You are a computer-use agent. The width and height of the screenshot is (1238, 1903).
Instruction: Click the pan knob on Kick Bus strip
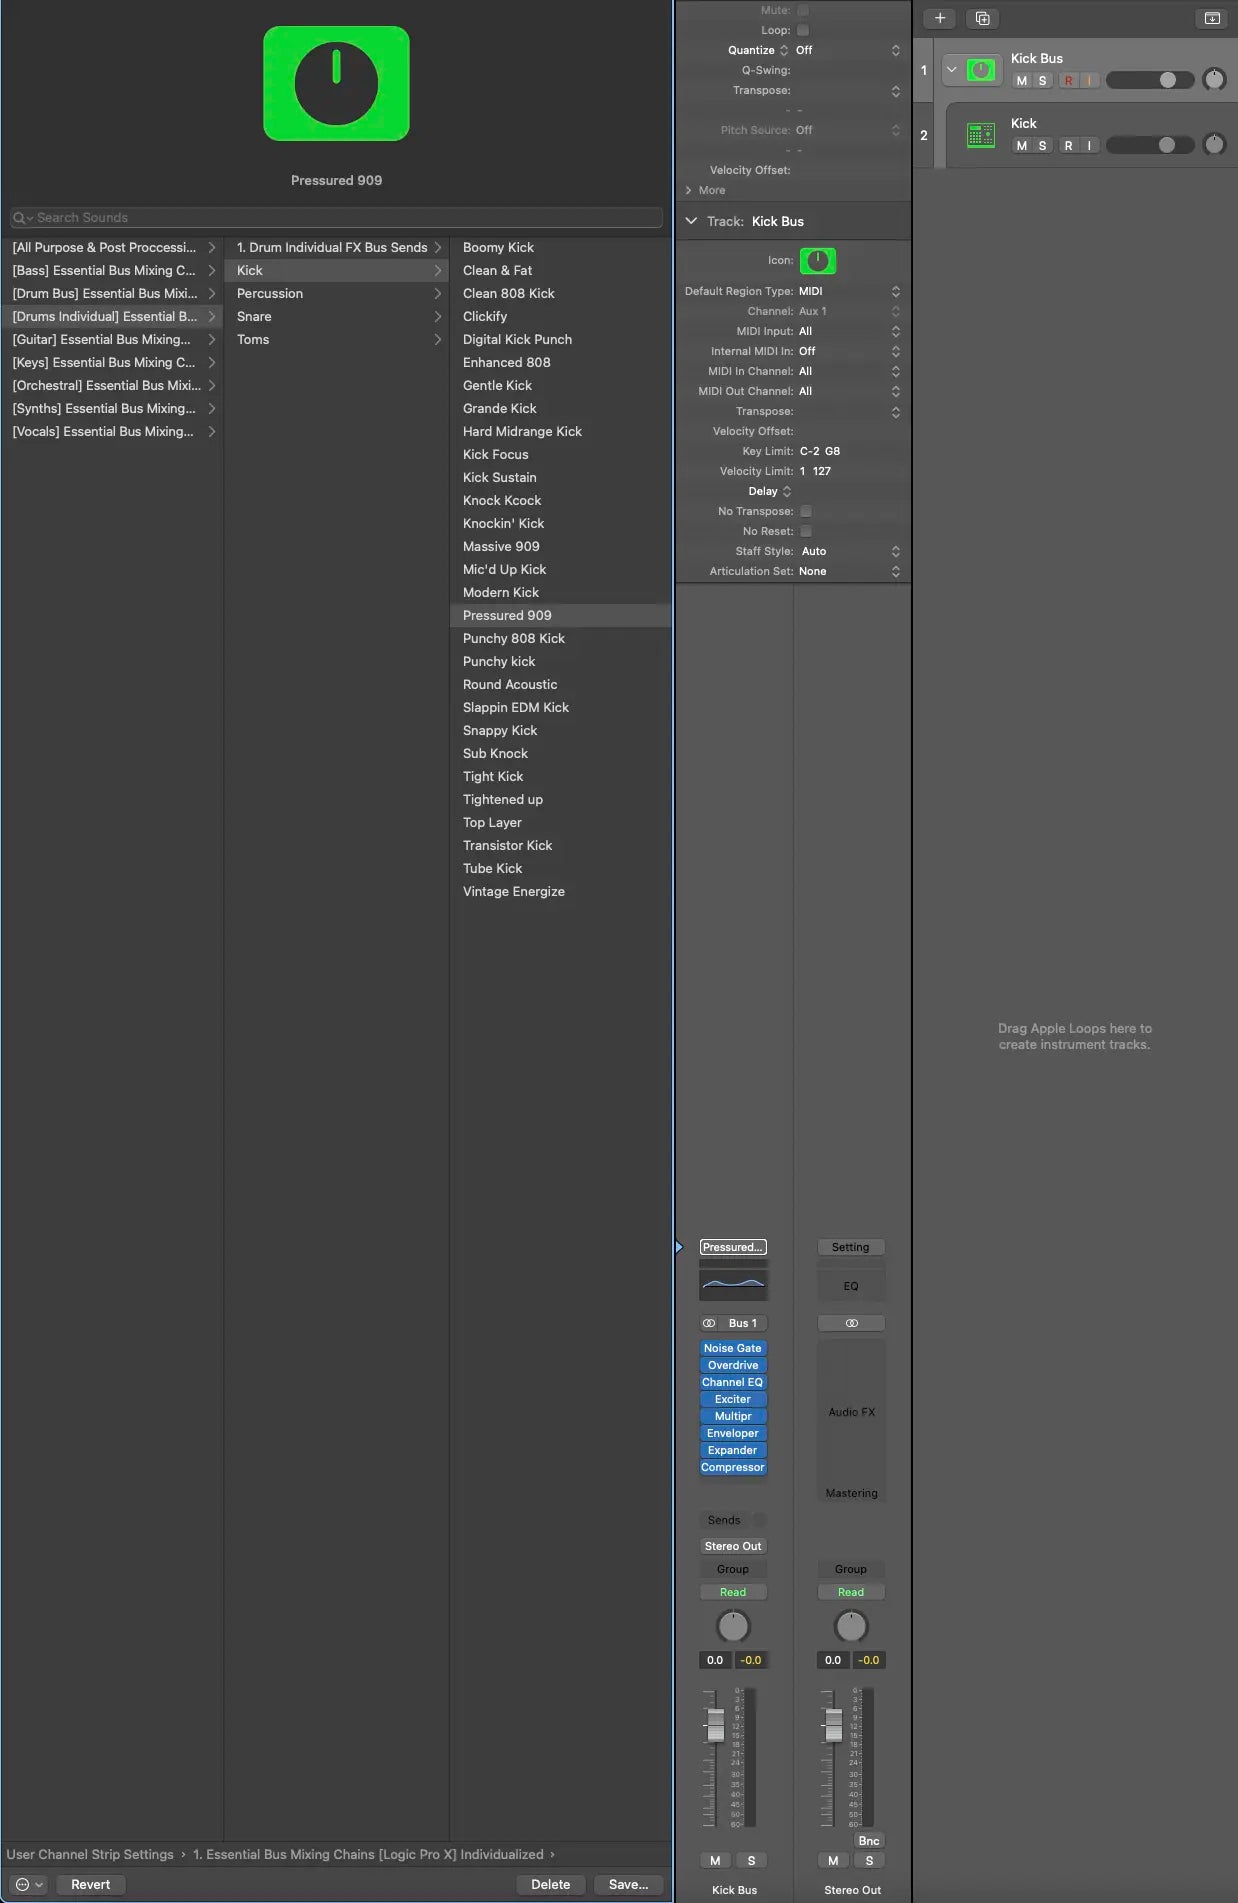click(x=733, y=1626)
